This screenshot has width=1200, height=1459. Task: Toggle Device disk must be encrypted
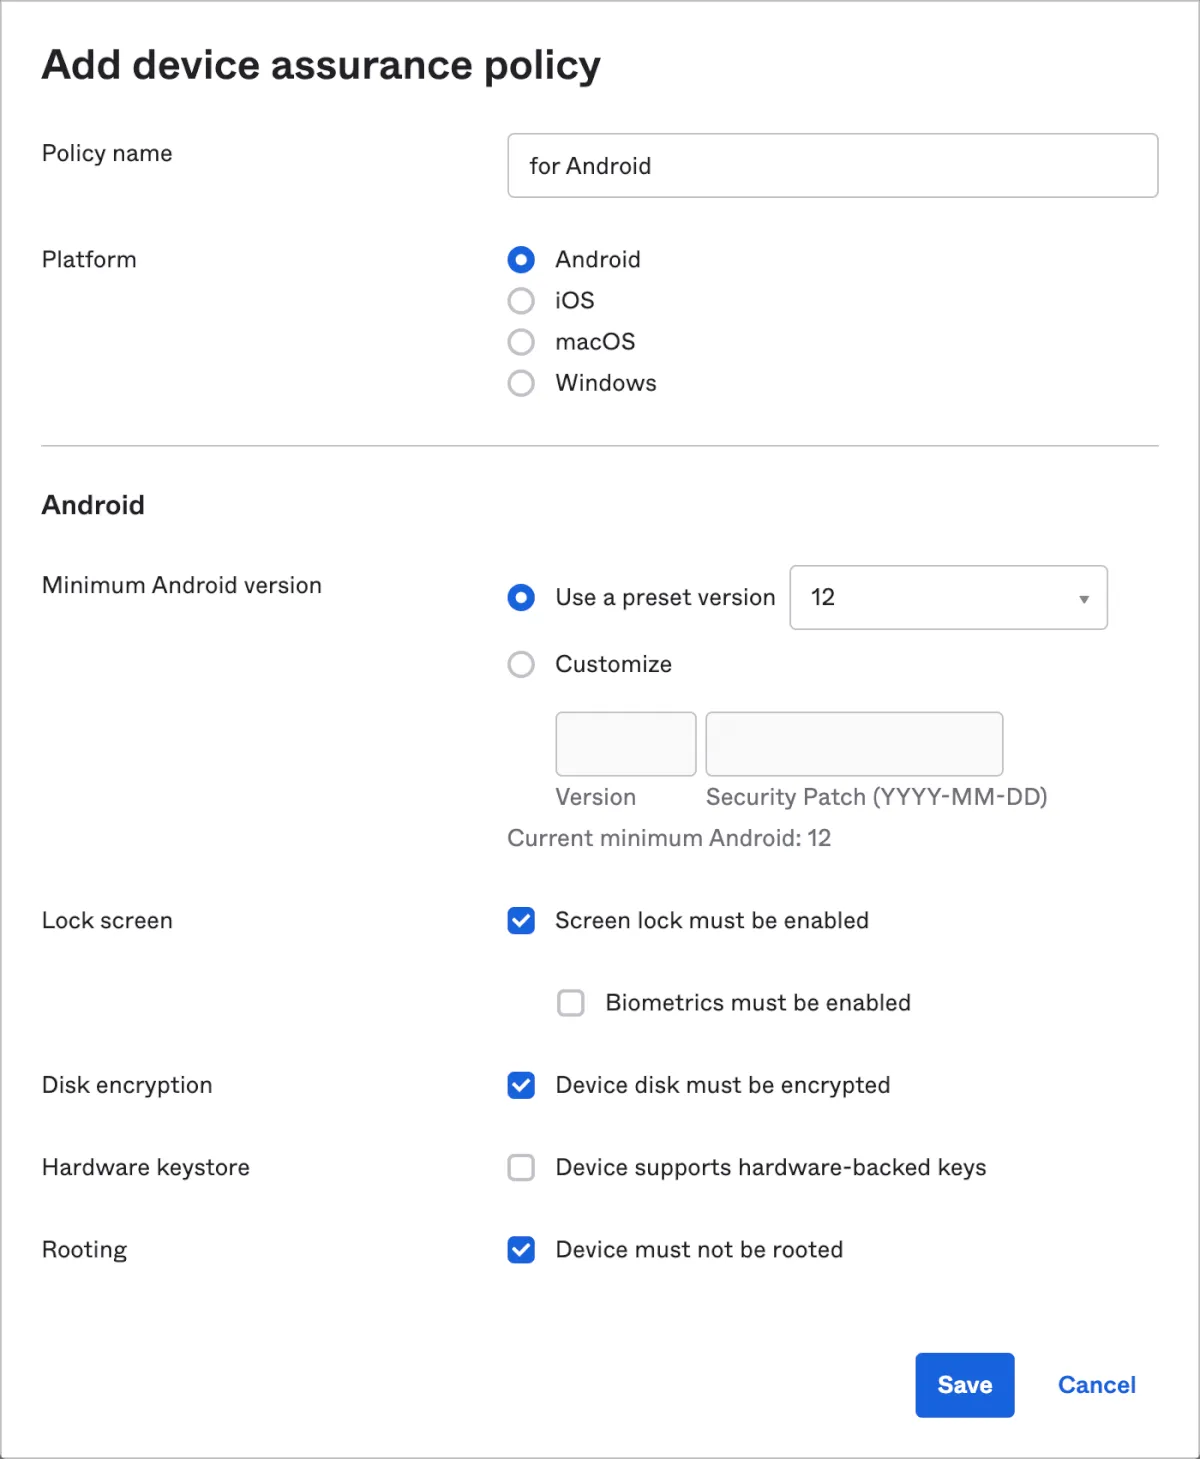pyautogui.click(x=521, y=1085)
